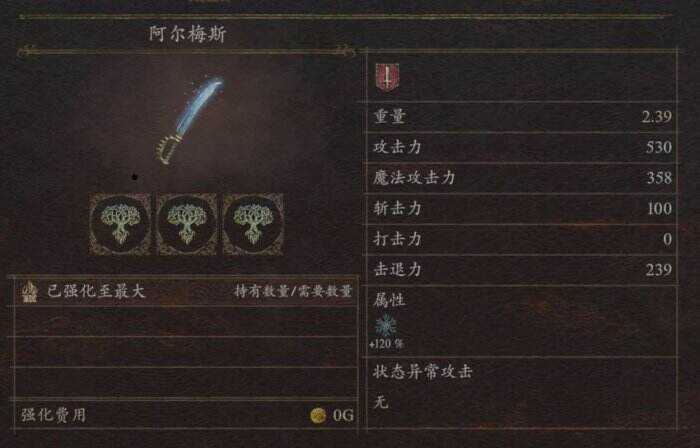
Task: Click the 持有数量/需要数量 column label
Action: point(293,292)
